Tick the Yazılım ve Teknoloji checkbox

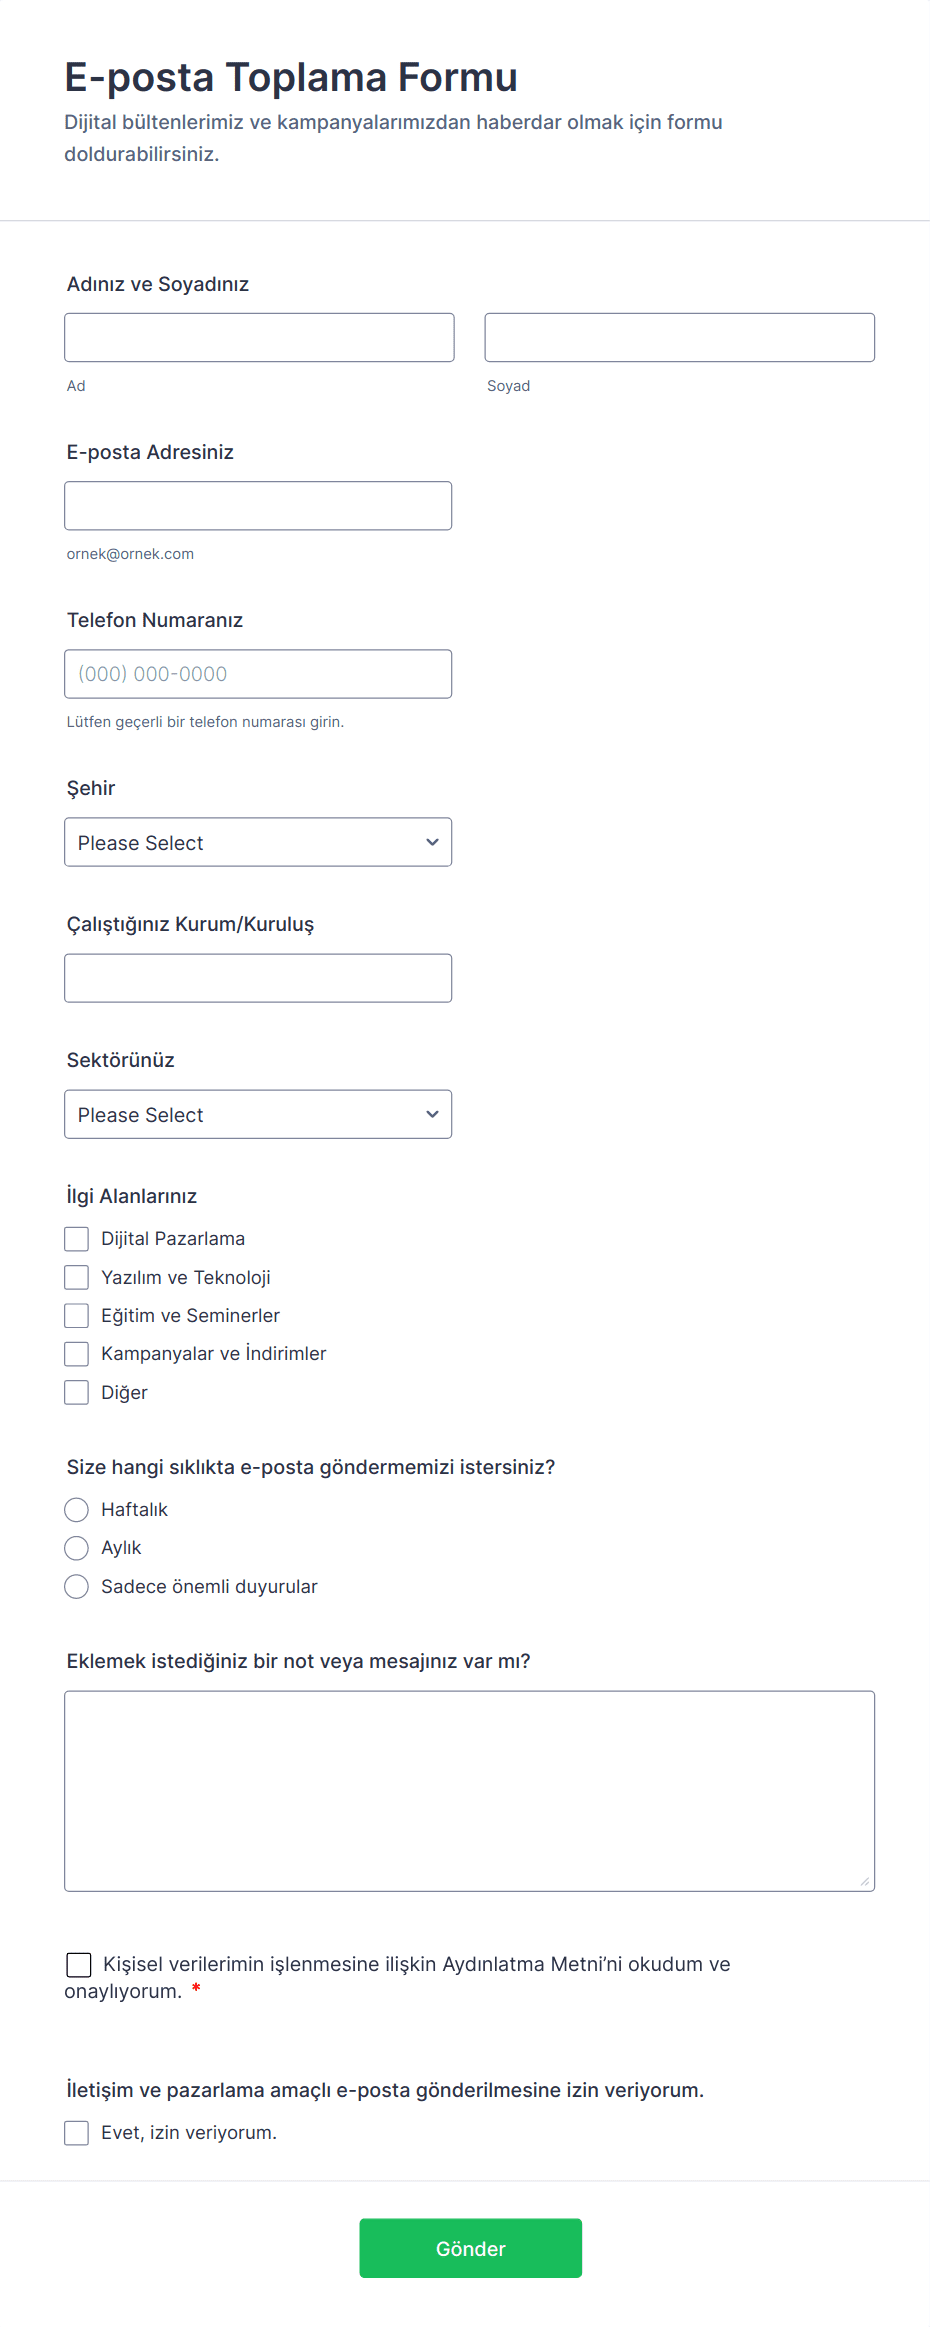pyautogui.click(x=77, y=1277)
